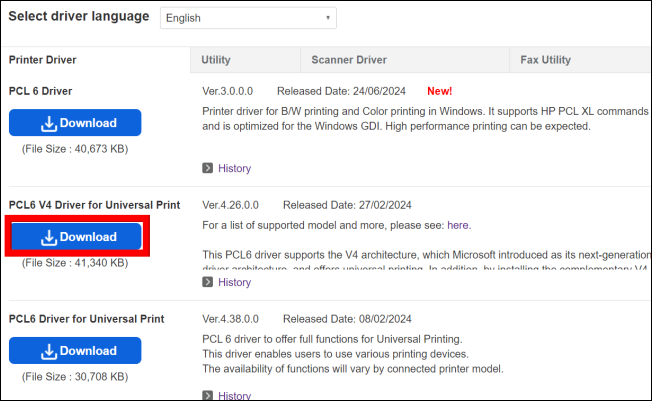The height and width of the screenshot is (401, 652).
Task: Switch to the Printer Driver tab
Action: 95,60
